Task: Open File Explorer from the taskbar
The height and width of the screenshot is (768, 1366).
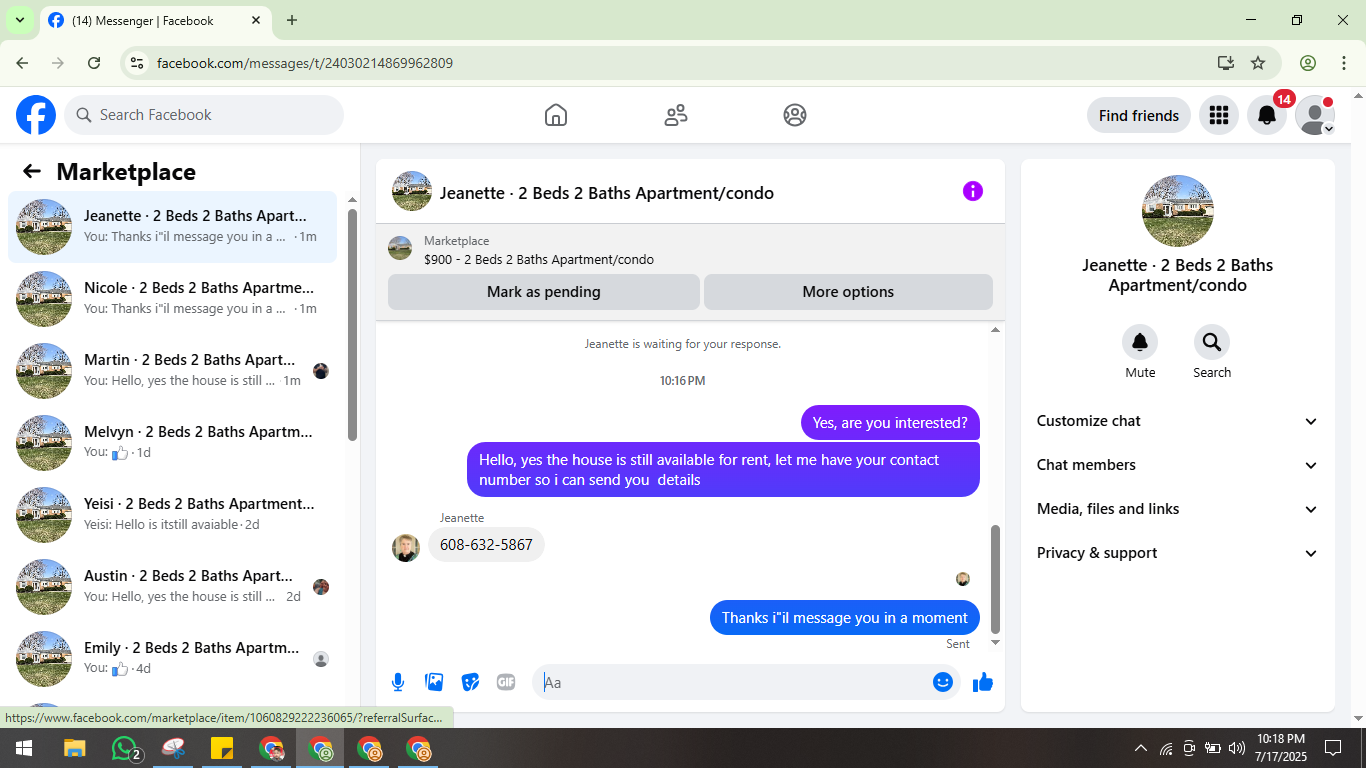Action: click(x=75, y=748)
